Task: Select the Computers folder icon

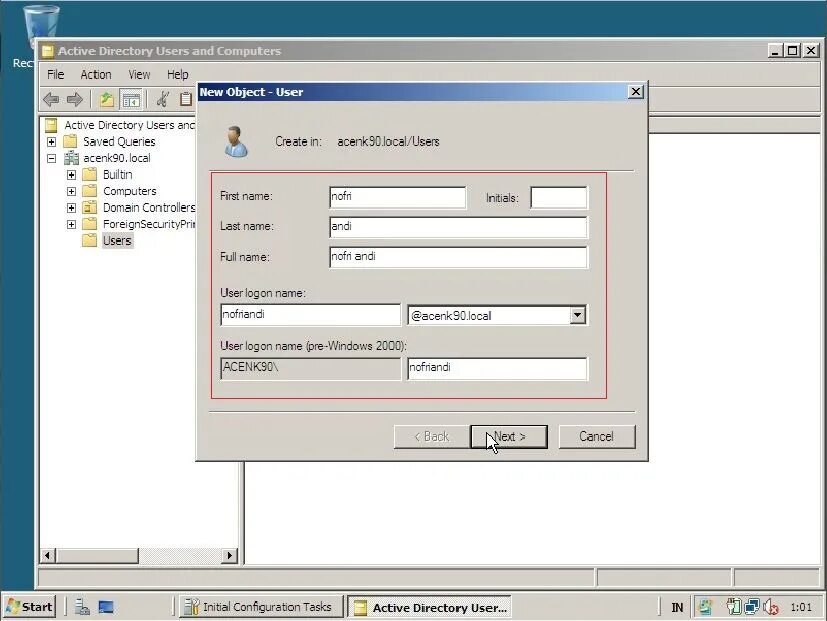Action: coord(90,190)
